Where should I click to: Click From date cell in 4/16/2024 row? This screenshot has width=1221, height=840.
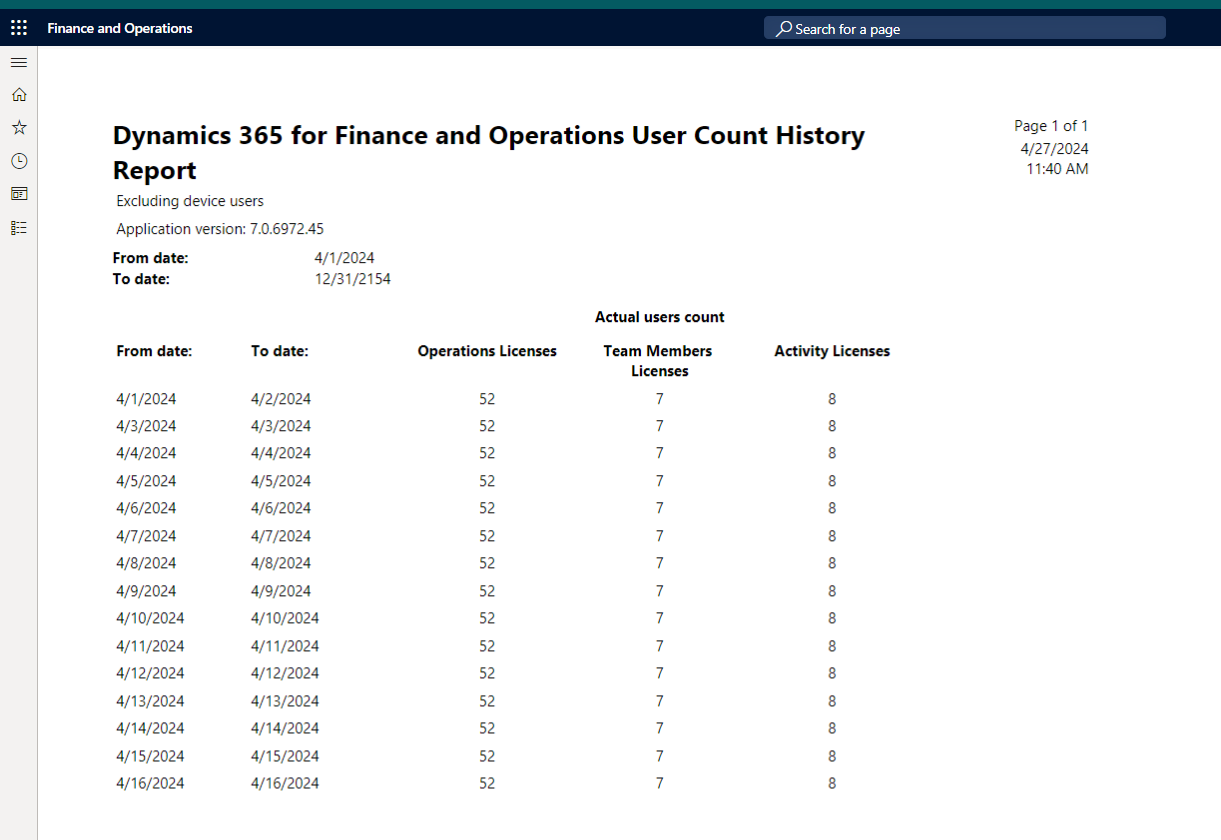150,783
